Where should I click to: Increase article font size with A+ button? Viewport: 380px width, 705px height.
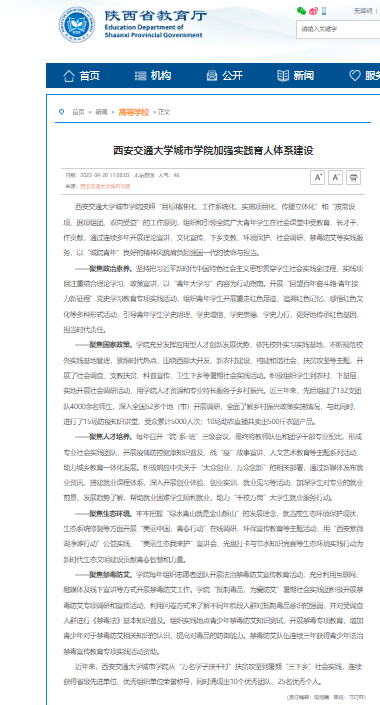pos(317,178)
